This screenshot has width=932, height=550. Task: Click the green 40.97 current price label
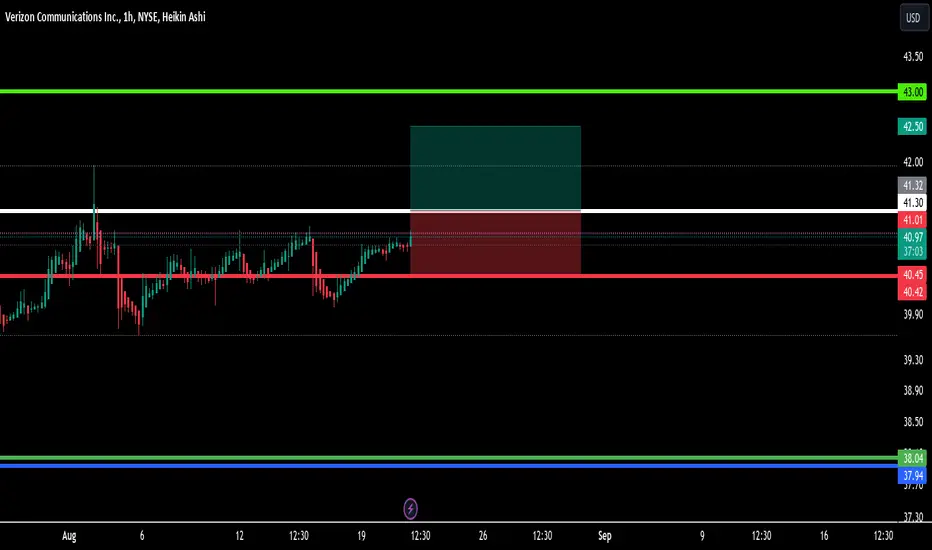[912, 237]
